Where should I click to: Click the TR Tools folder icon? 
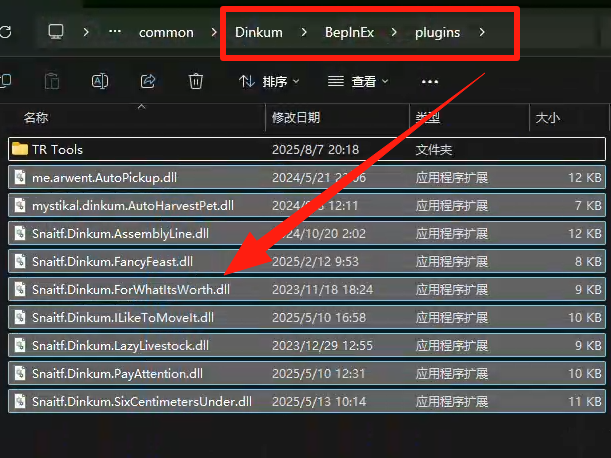click(20, 149)
